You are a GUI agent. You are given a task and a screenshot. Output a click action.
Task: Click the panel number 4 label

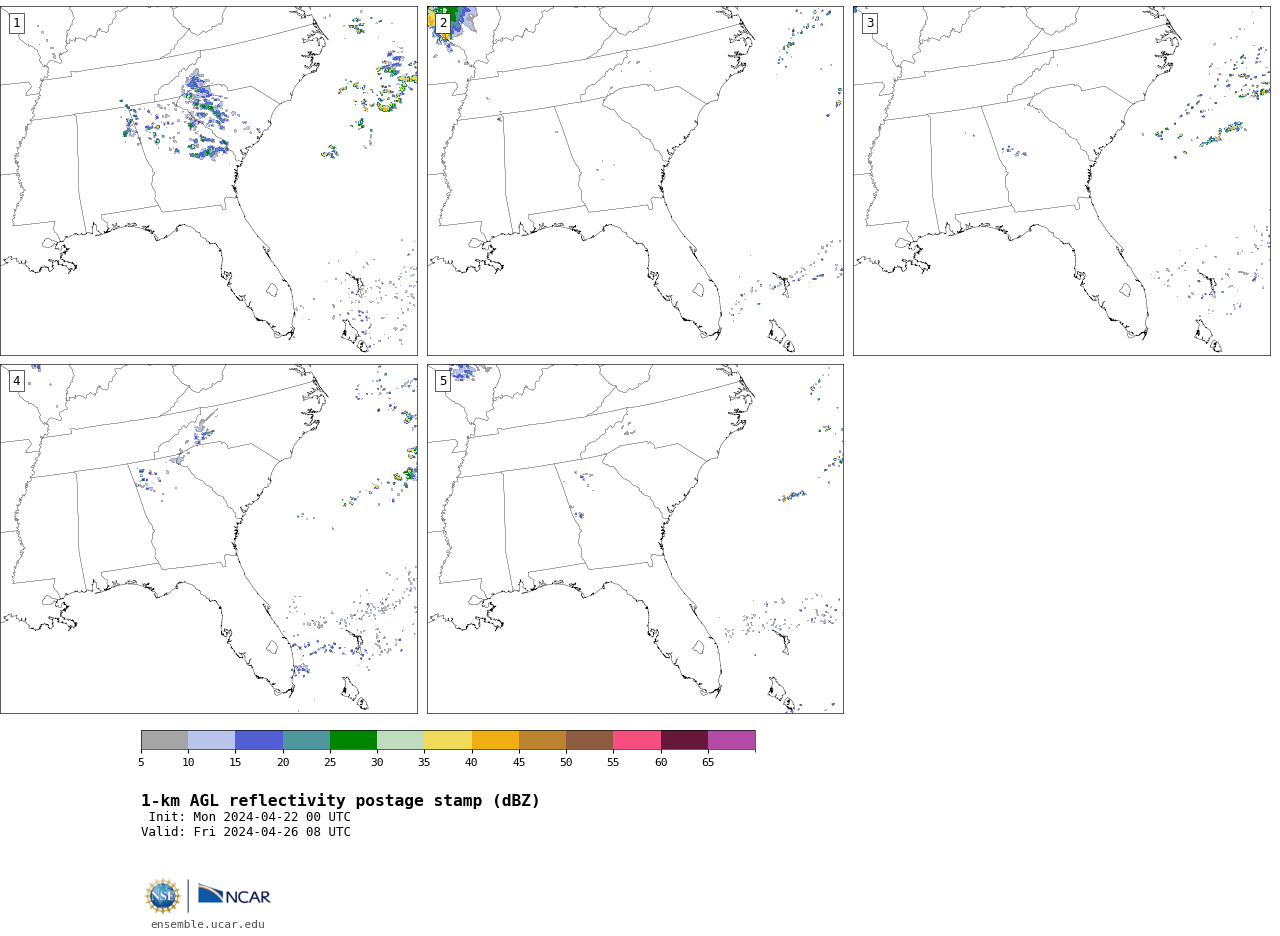(x=16, y=381)
